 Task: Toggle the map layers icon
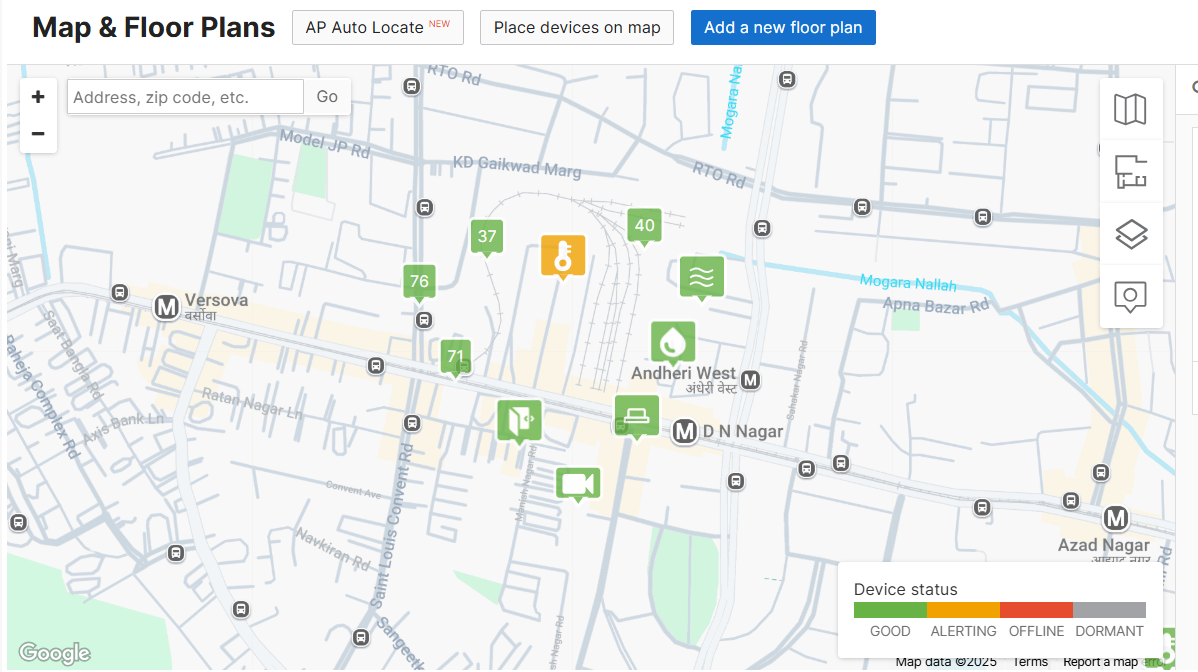pos(1130,234)
